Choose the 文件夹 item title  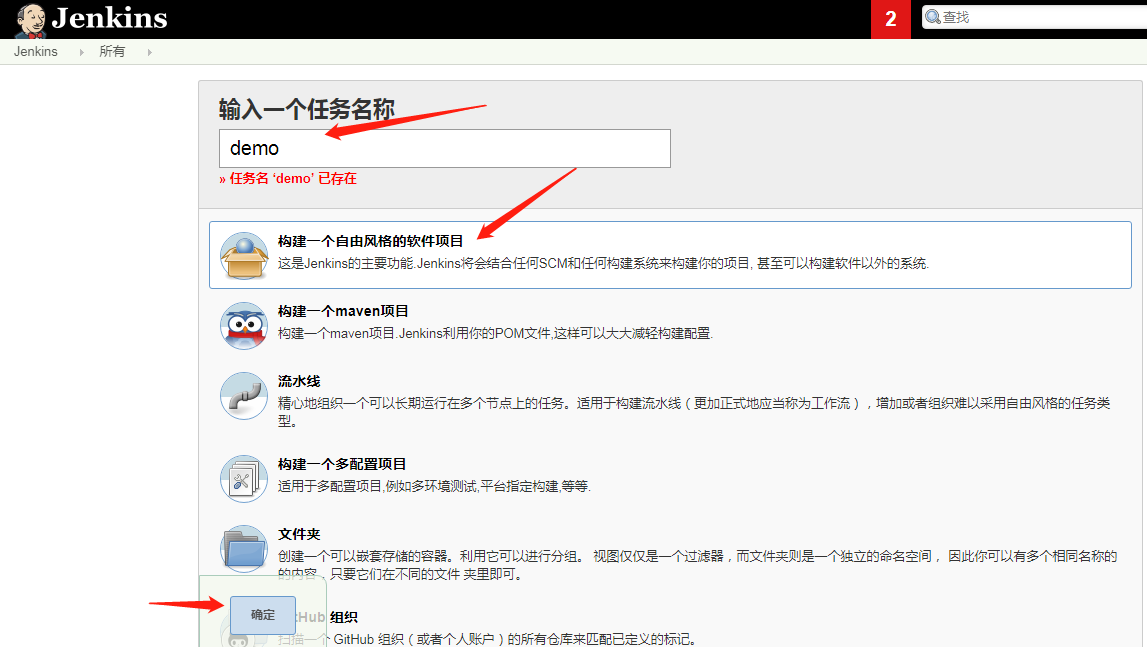(x=299, y=534)
